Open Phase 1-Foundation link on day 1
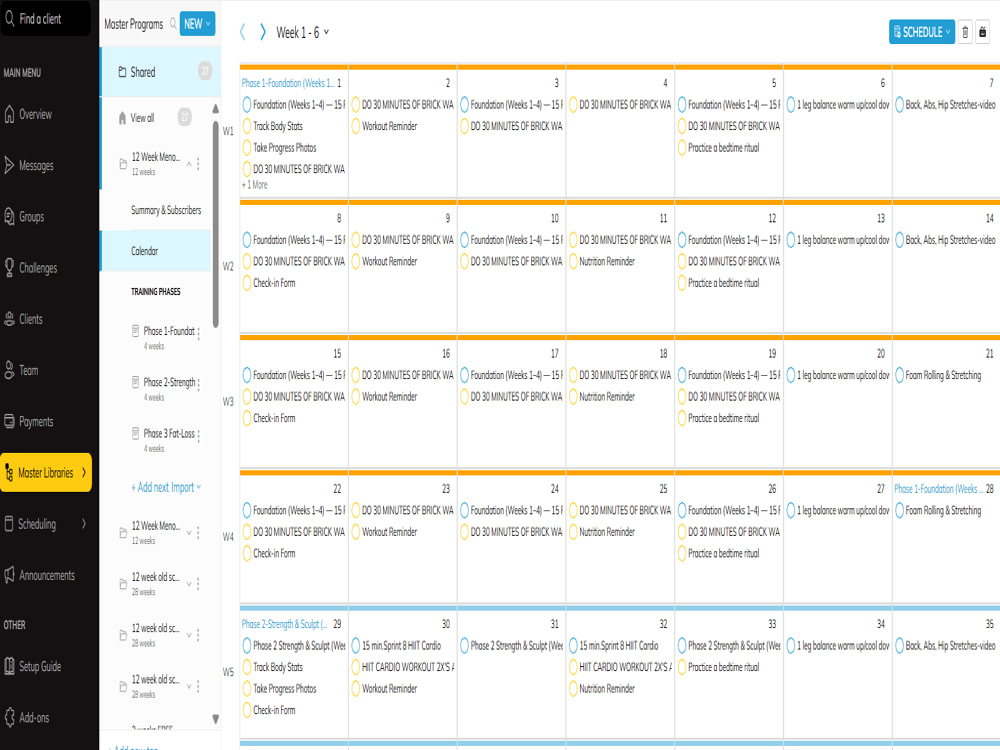 click(x=287, y=83)
